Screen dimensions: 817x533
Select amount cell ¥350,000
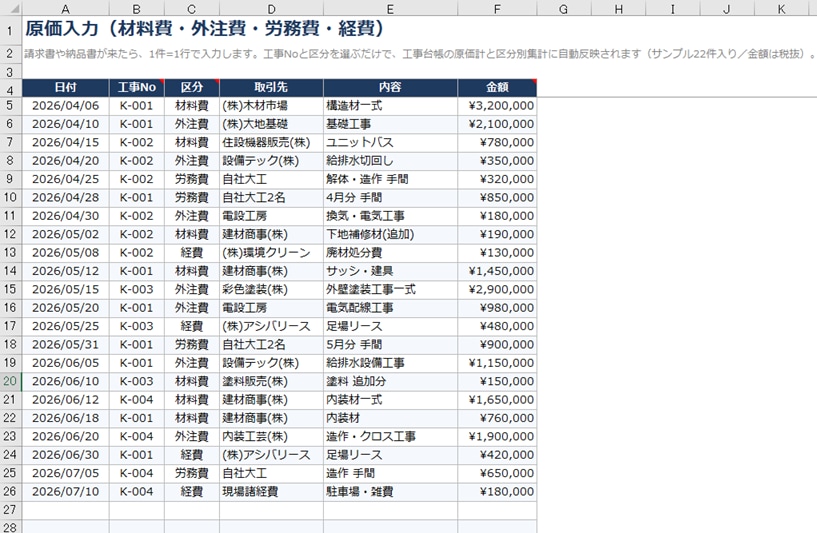tap(497, 160)
